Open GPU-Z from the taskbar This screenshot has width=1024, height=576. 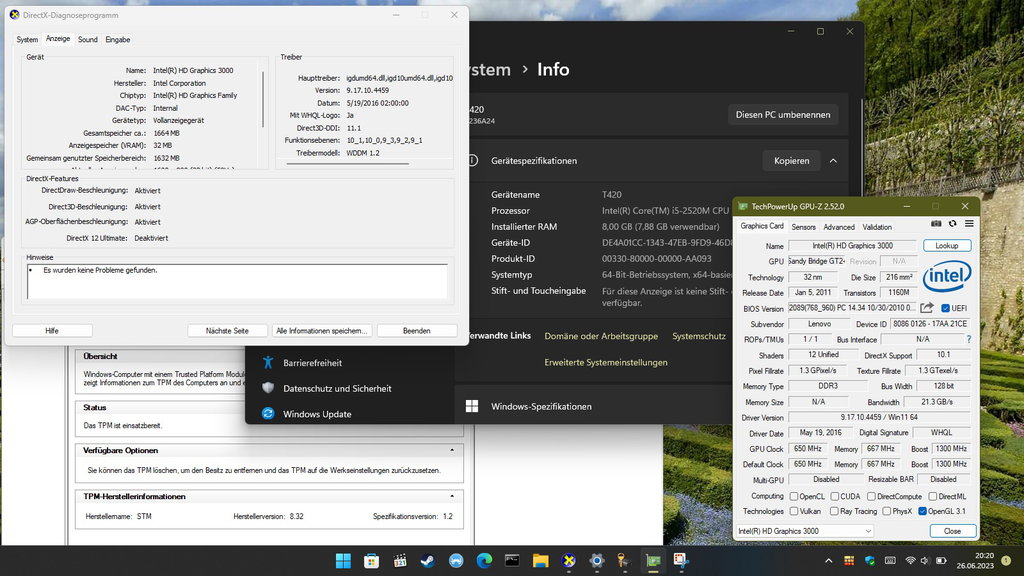(653, 560)
